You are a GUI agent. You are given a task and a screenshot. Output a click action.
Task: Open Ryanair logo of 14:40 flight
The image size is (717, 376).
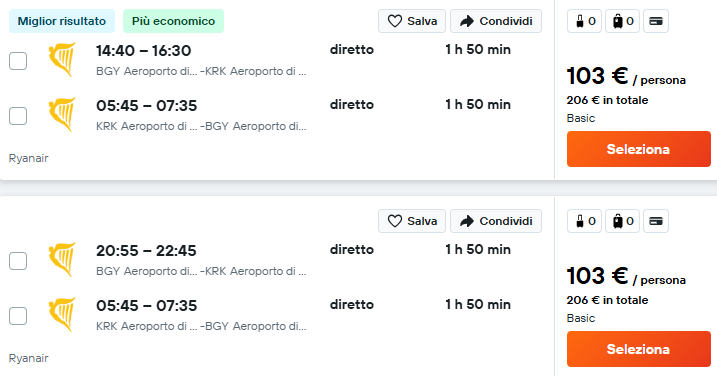[x=62, y=59]
